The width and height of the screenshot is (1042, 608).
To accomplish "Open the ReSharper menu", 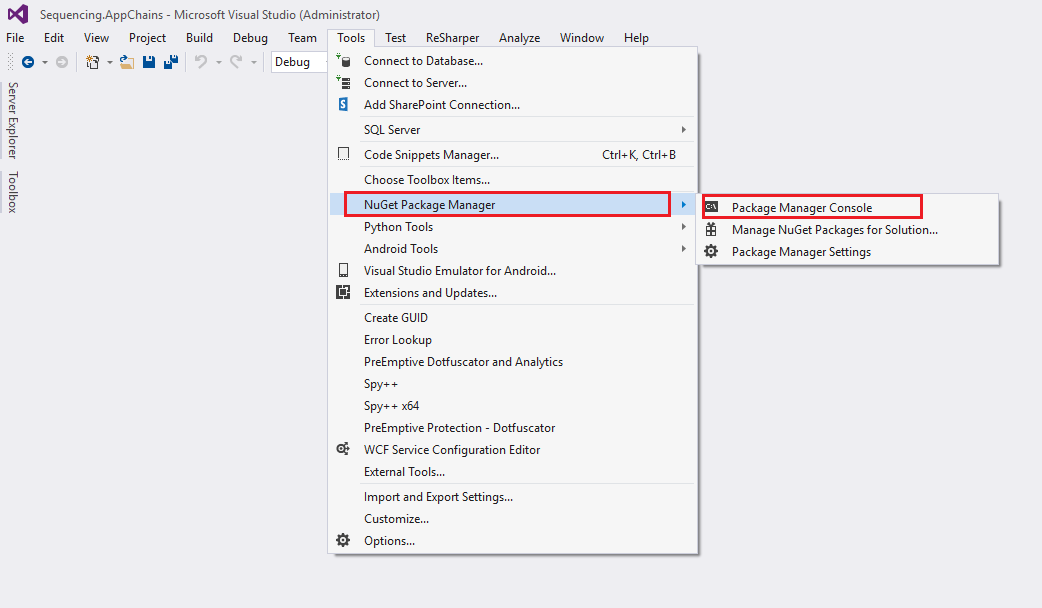I will coord(453,38).
